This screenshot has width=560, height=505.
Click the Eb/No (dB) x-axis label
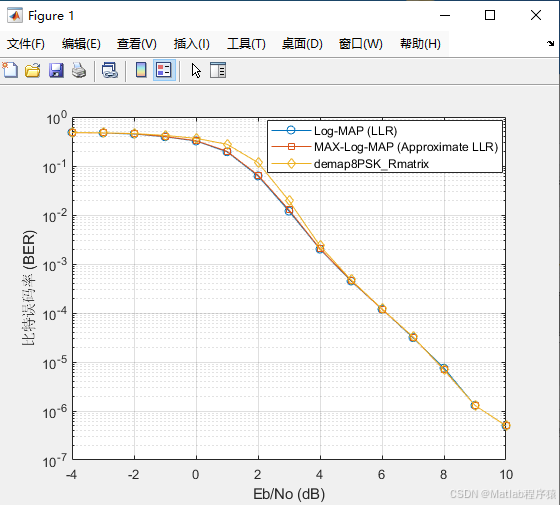[x=289, y=494]
